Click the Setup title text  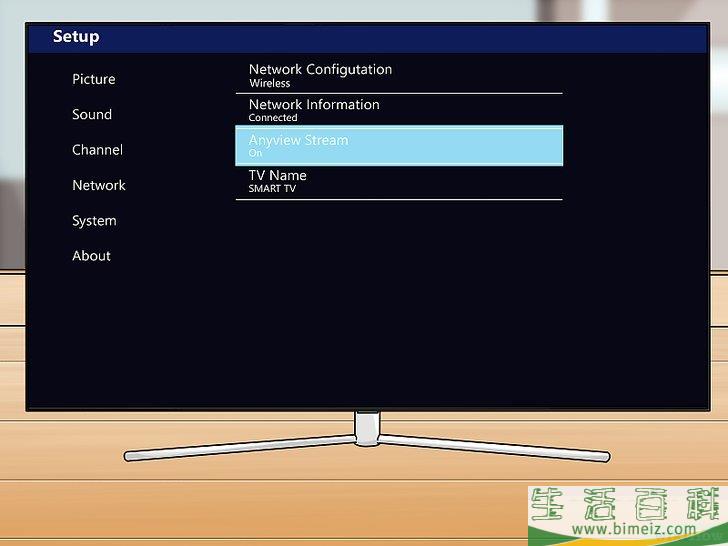[x=76, y=37]
